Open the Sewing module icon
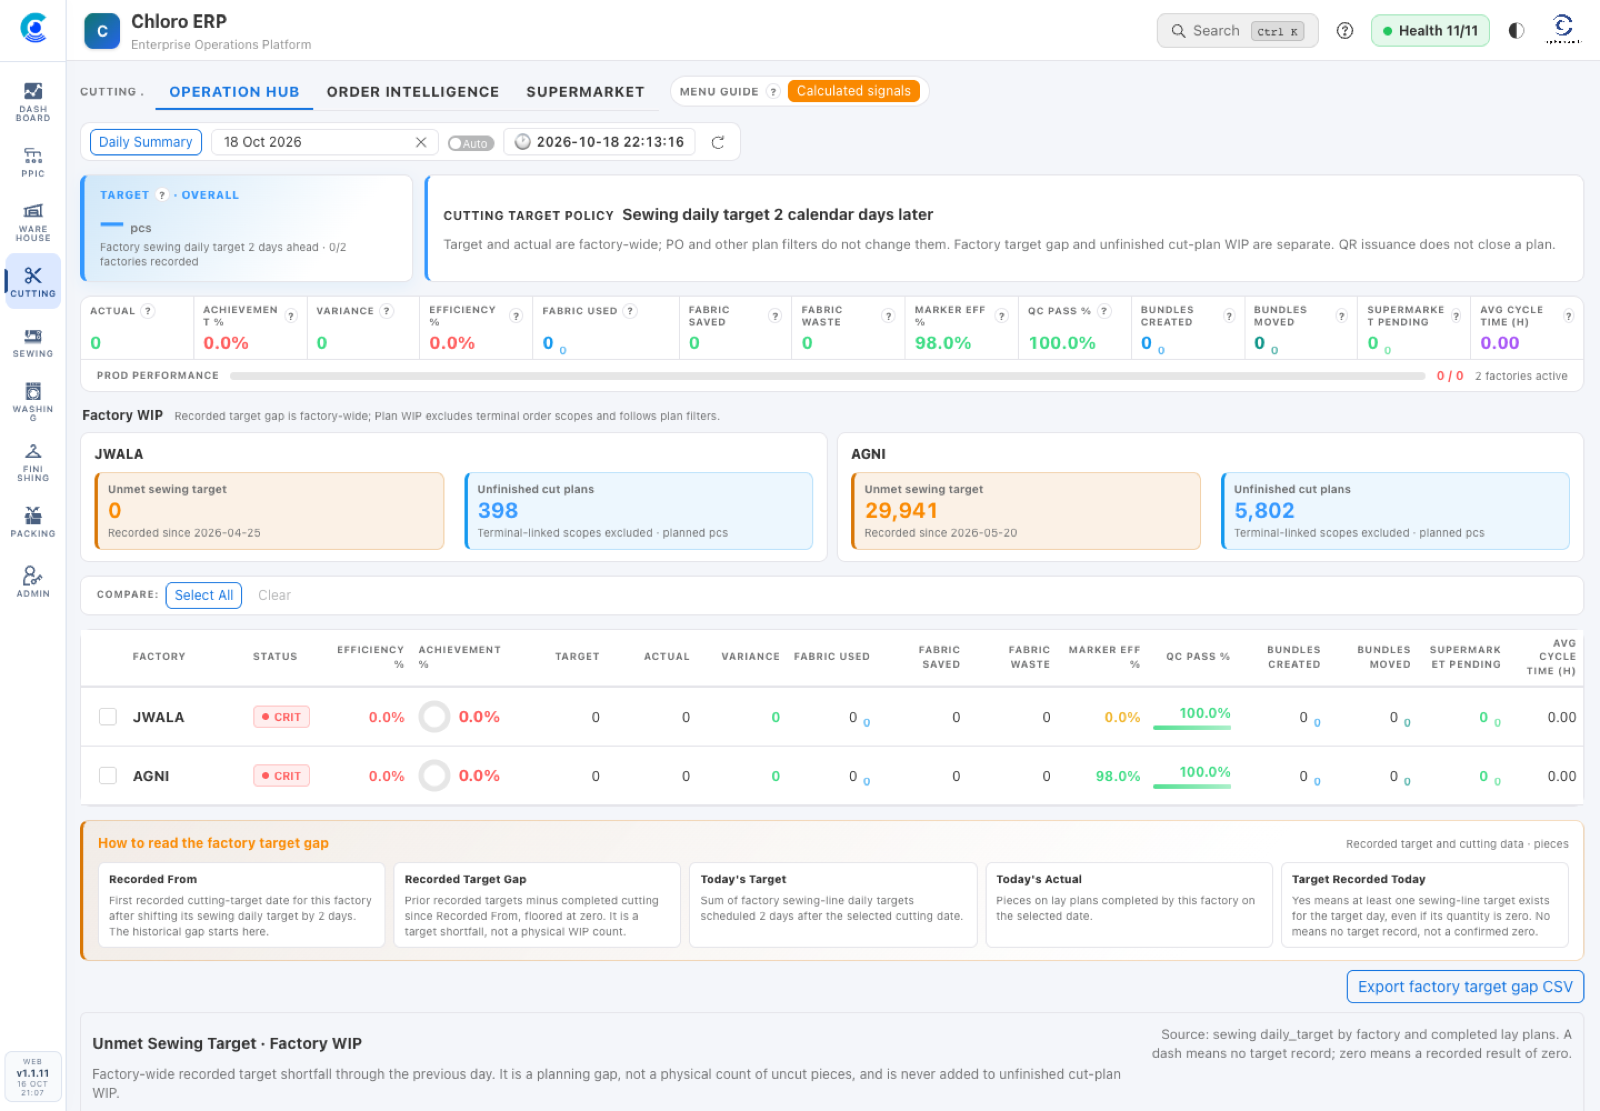The image size is (1600, 1111). (33, 341)
